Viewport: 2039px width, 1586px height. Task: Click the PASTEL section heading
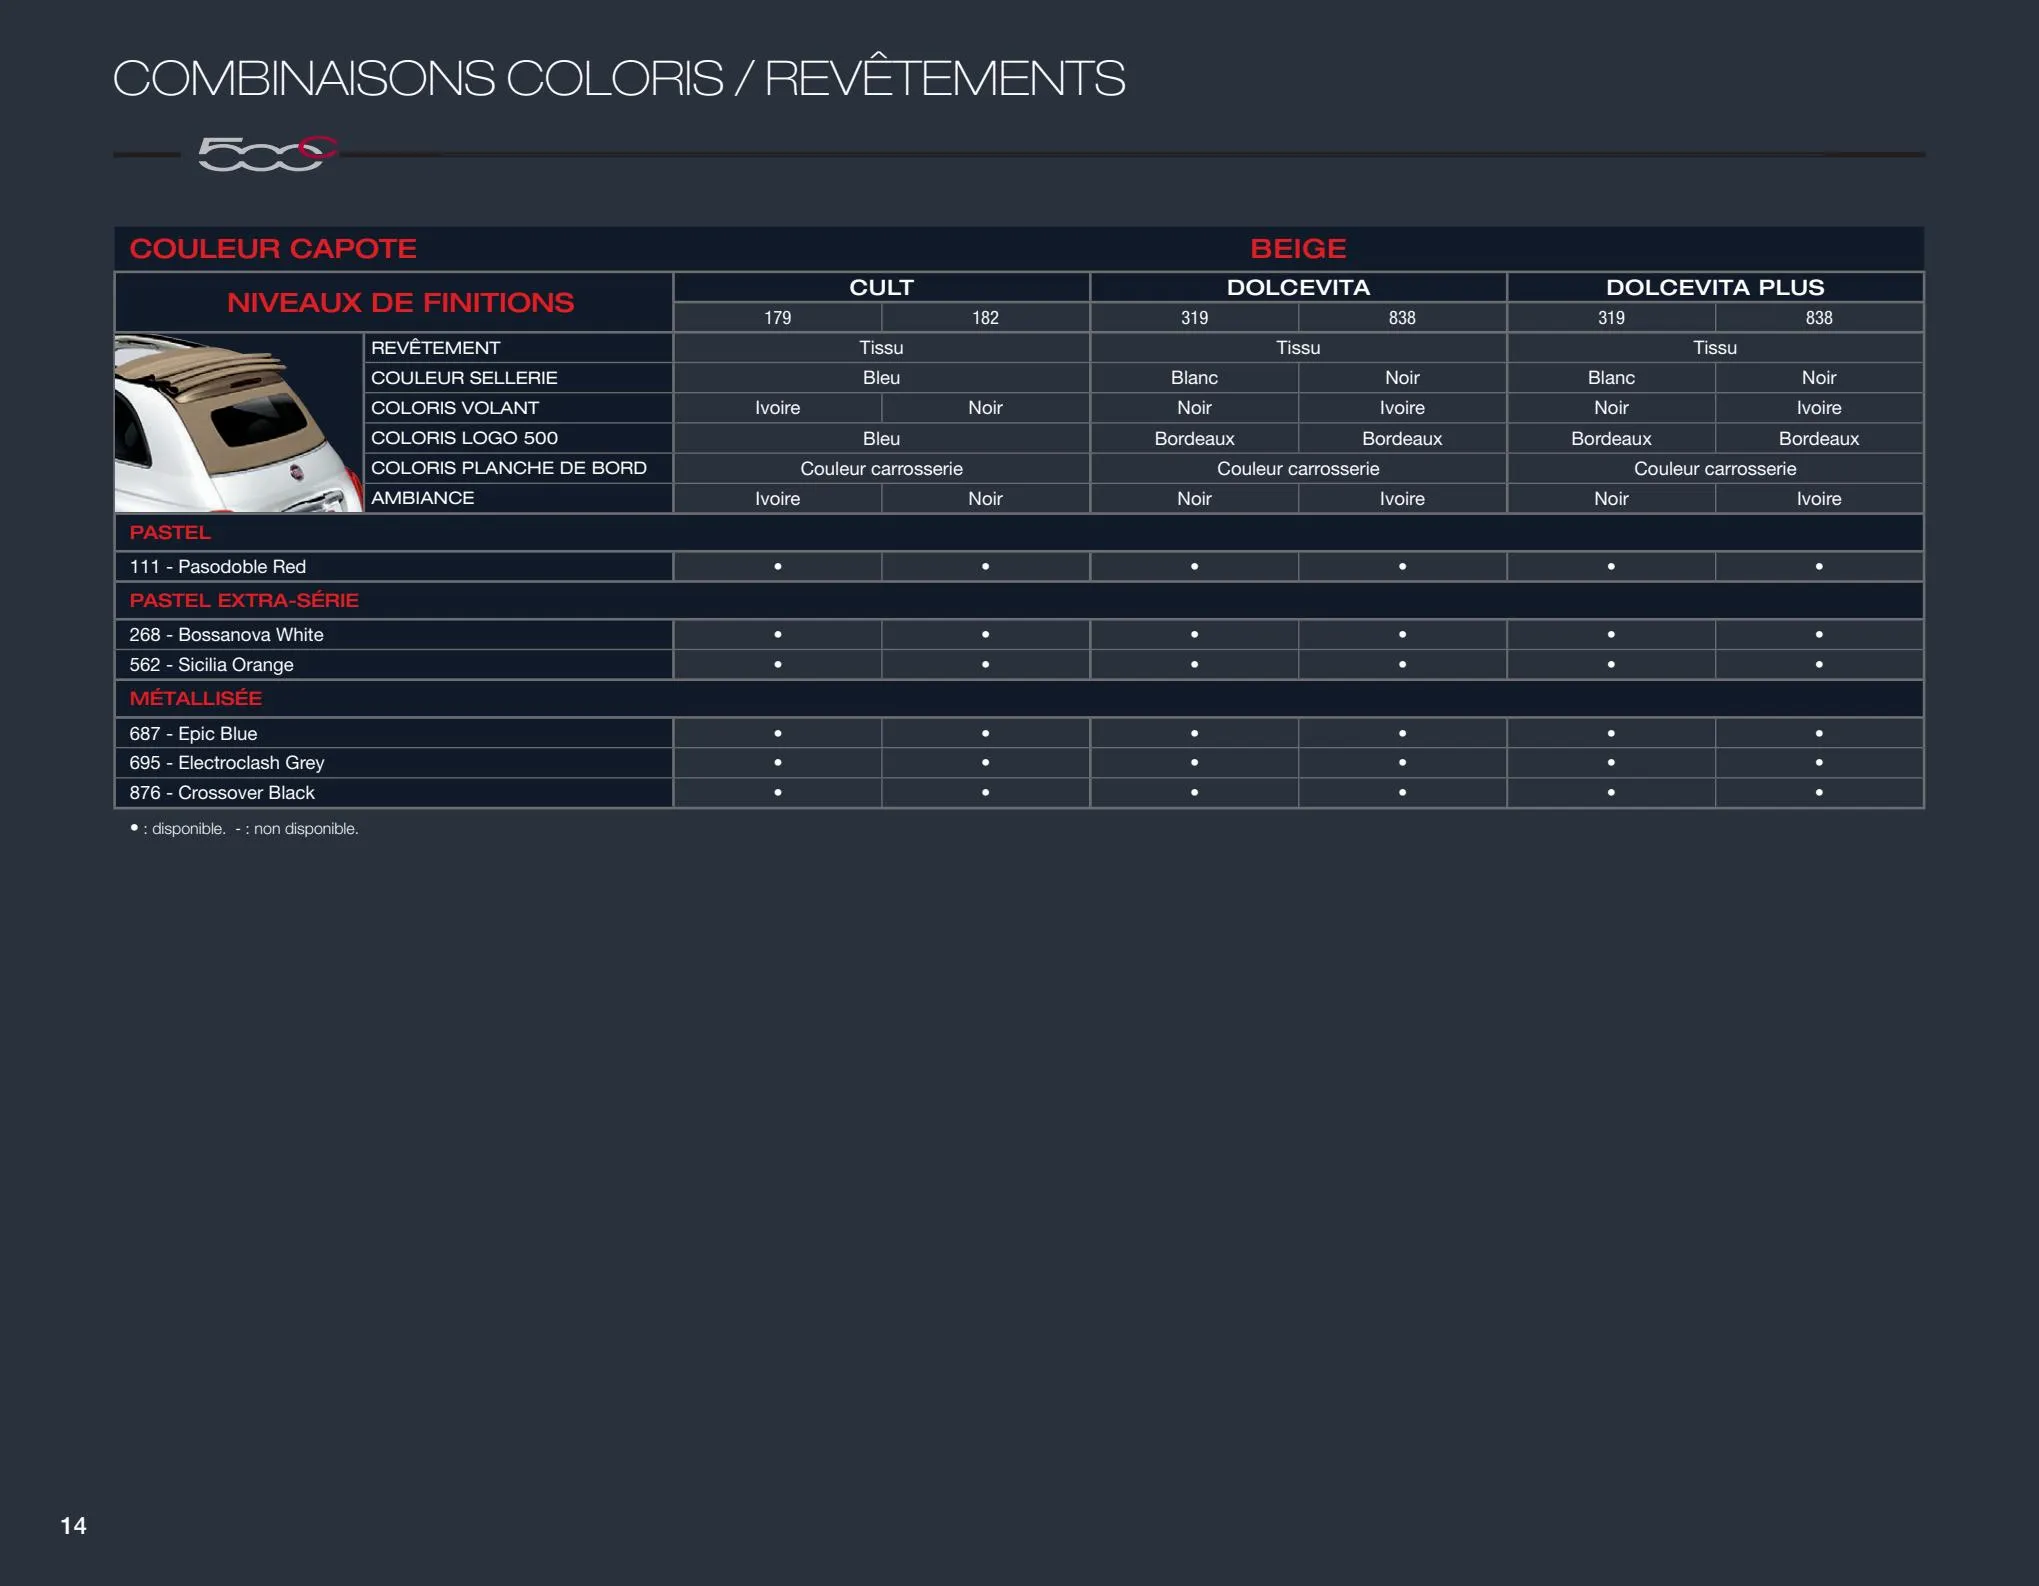170,533
